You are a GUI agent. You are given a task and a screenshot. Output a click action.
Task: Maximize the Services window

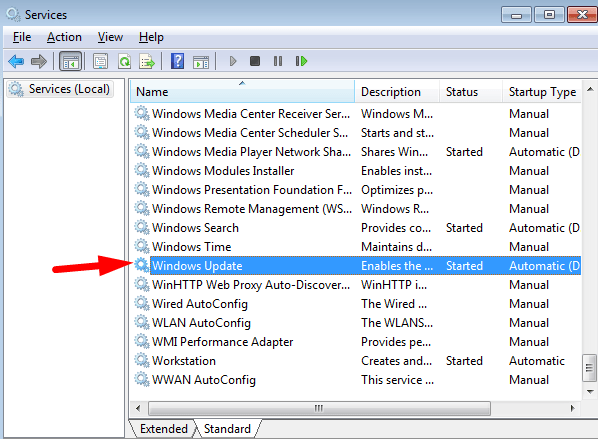click(x=549, y=15)
